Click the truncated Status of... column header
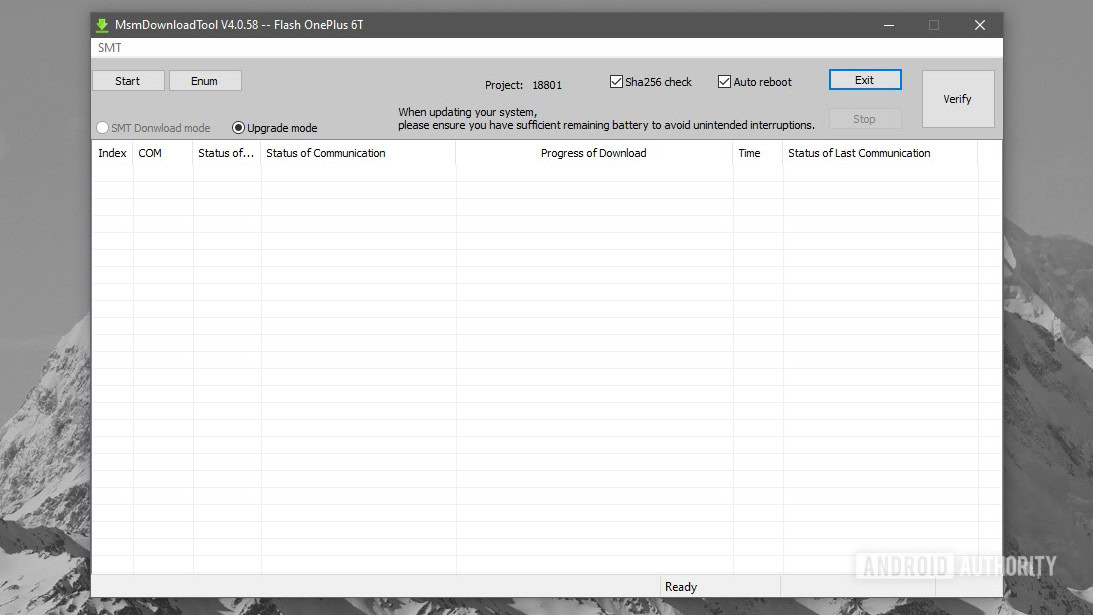 pos(227,153)
